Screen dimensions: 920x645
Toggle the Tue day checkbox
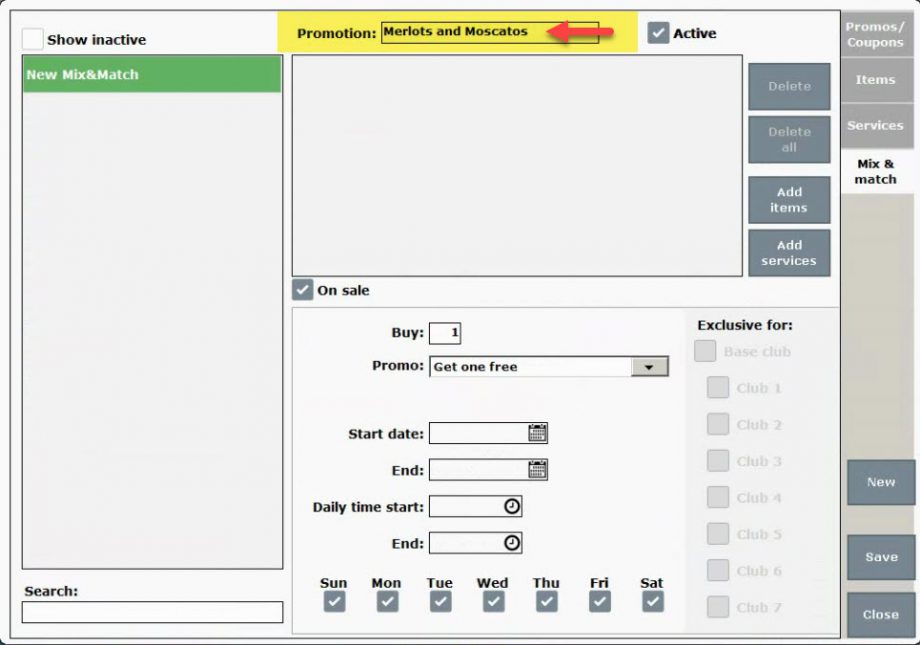pos(440,602)
